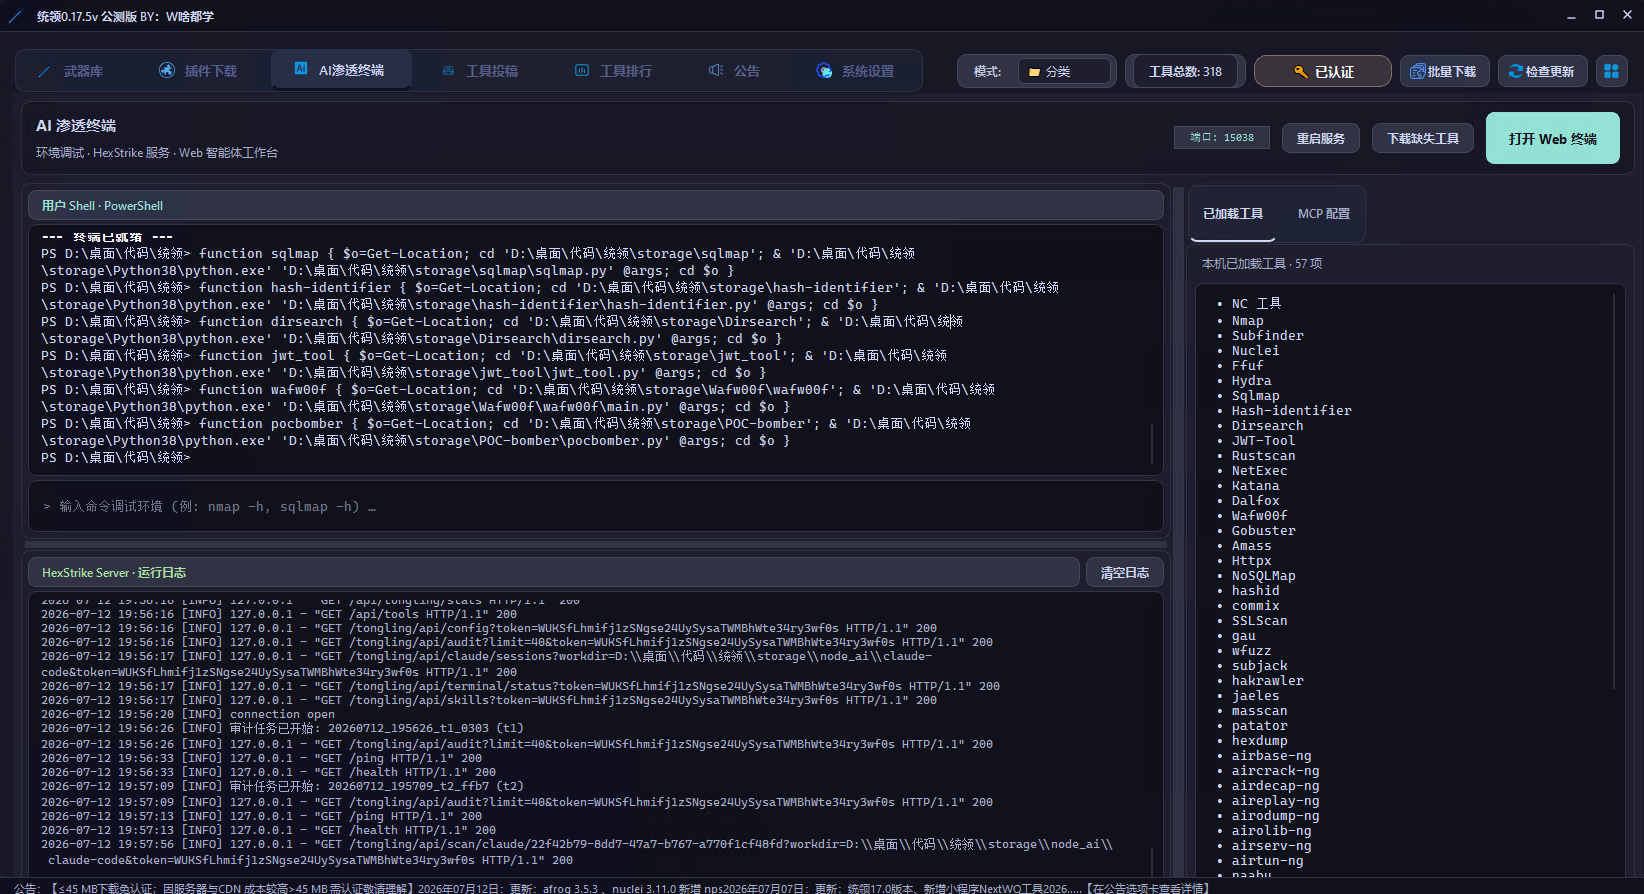The image size is (1644, 894).
Task: Click the 工具排行 ranking icon
Action: pyautogui.click(x=582, y=70)
